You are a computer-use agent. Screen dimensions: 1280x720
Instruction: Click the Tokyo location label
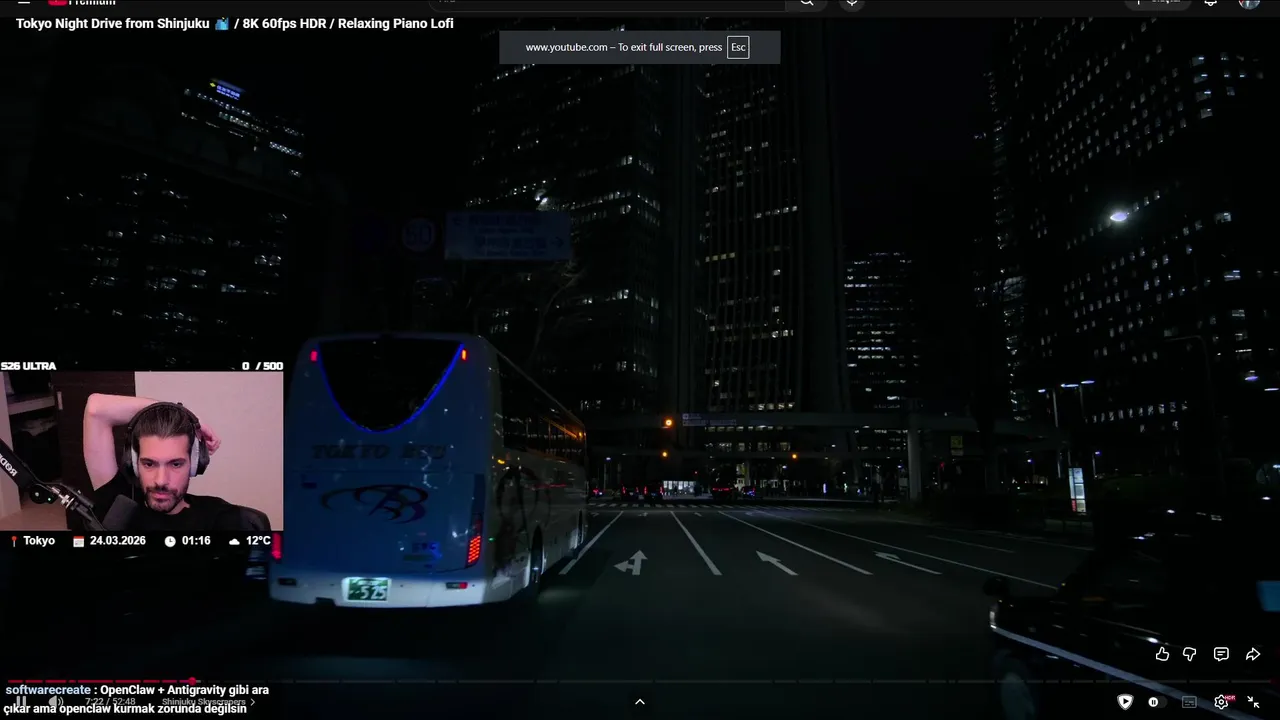(39, 541)
